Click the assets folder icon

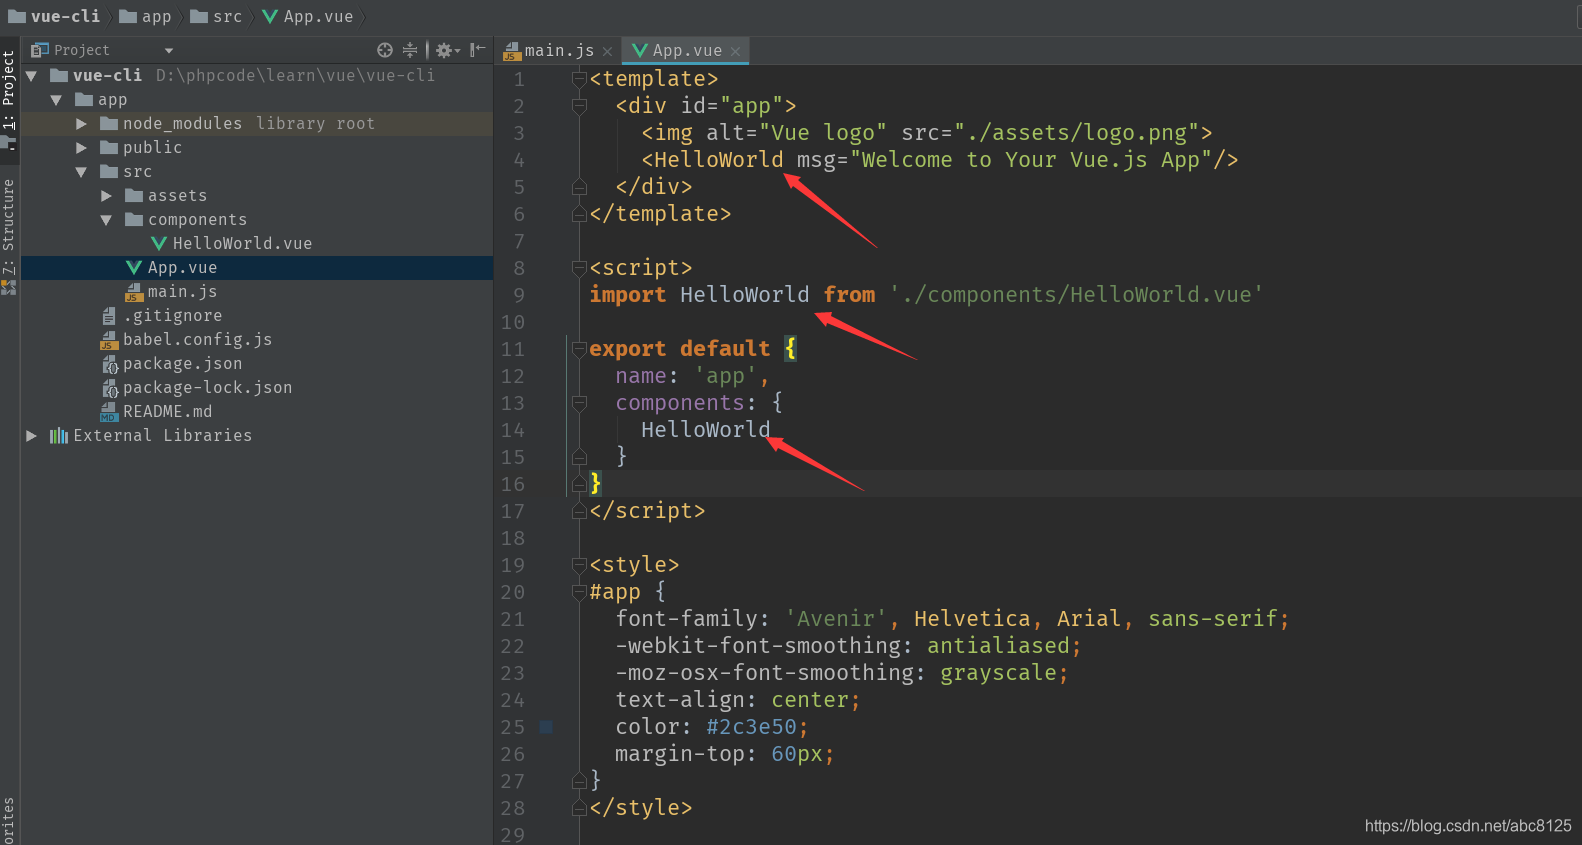134,195
